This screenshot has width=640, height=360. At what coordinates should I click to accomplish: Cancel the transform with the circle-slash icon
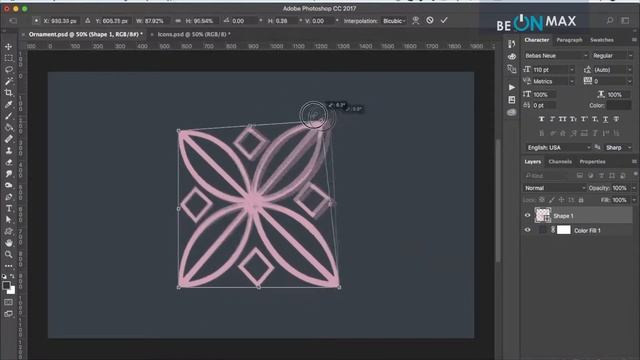pyautogui.click(x=430, y=20)
